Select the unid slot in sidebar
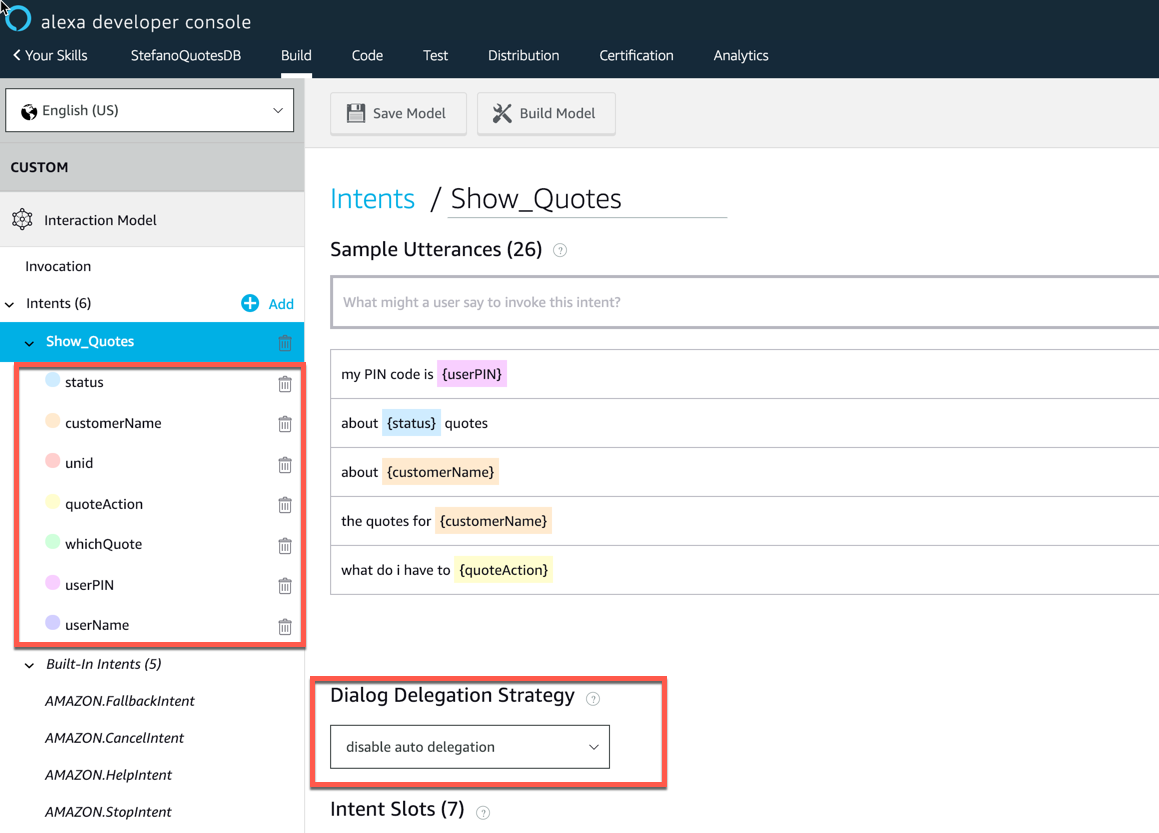The width and height of the screenshot is (1159, 833). (79, 463)
